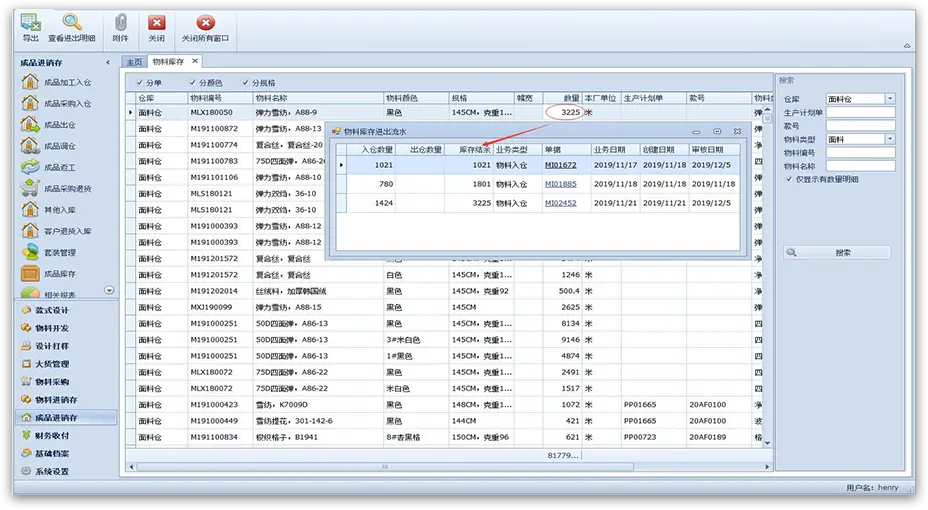Open document link MI01672

[x=560, y=165]
